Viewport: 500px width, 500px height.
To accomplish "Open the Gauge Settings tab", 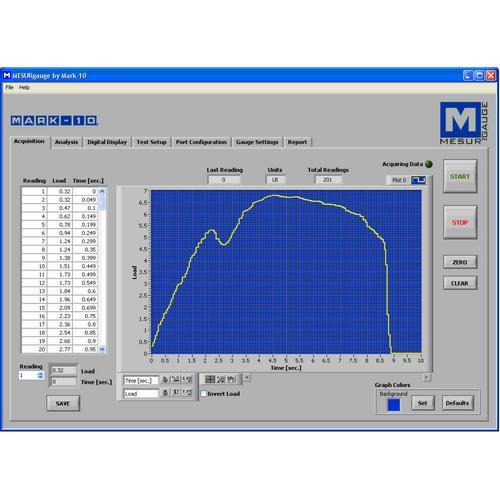I will [257, 142].
